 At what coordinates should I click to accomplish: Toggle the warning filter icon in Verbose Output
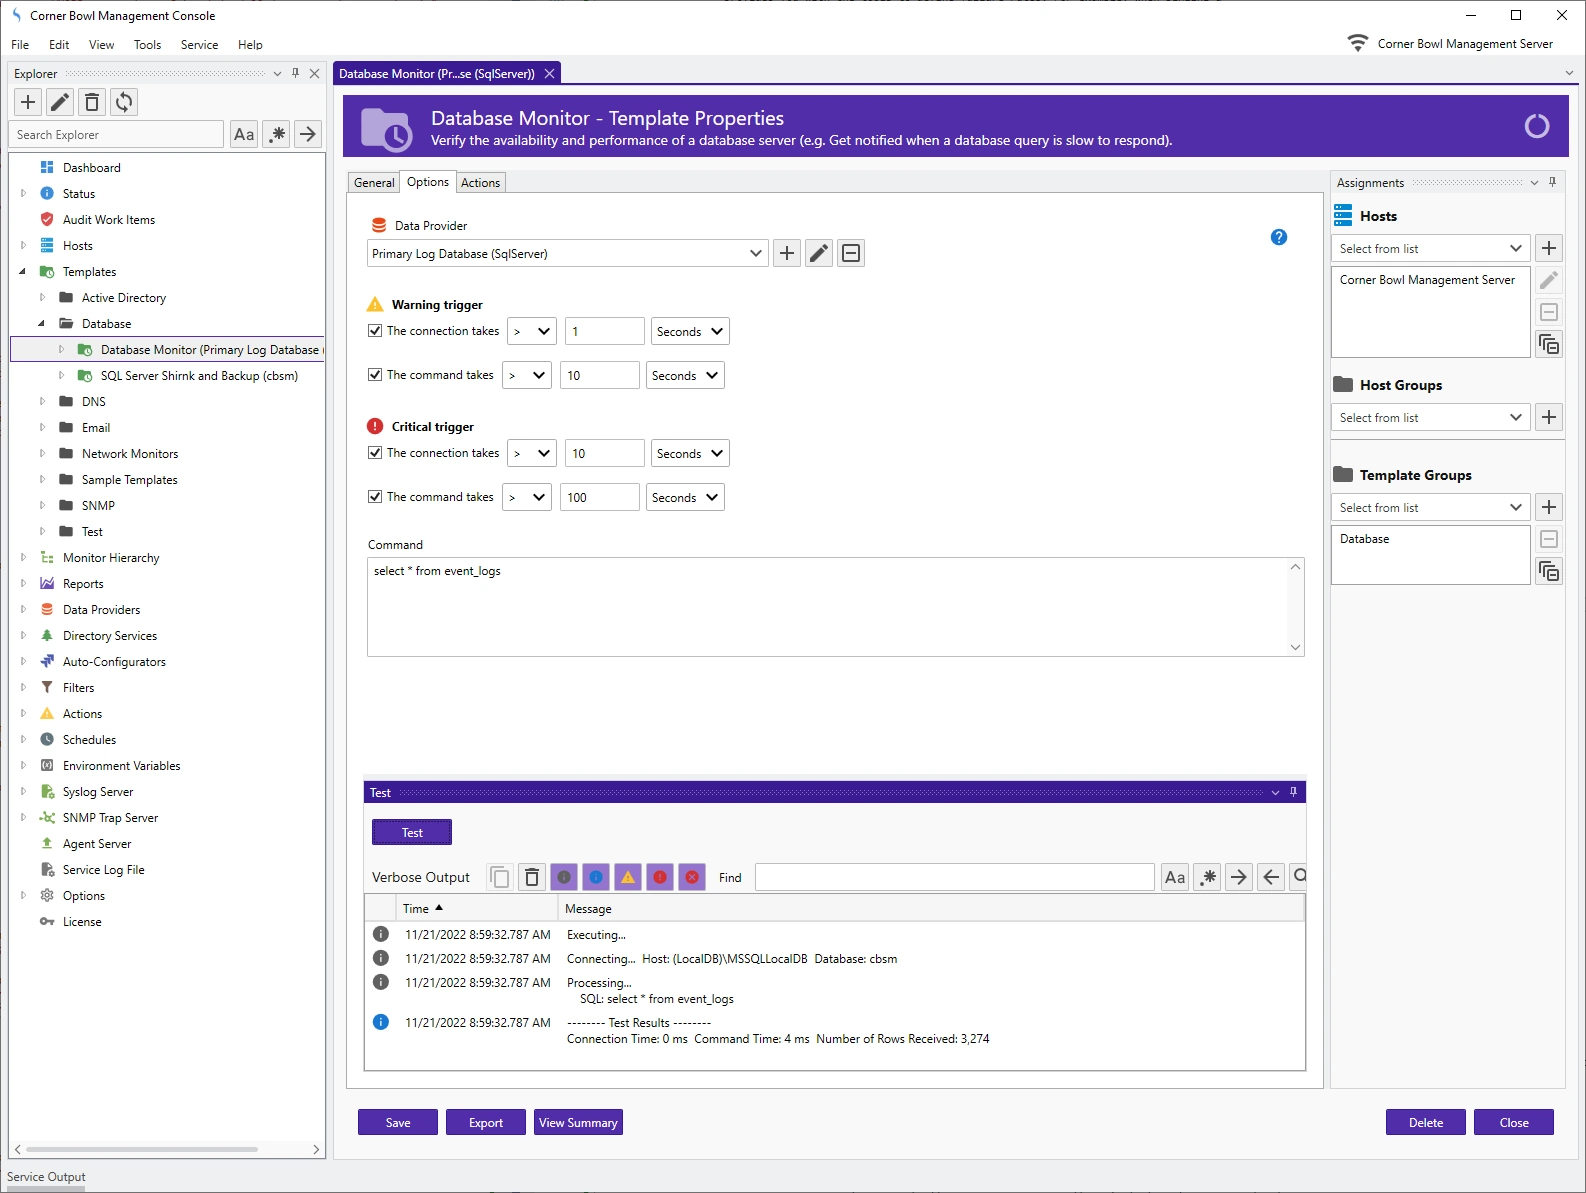click(x=628, y=877)
